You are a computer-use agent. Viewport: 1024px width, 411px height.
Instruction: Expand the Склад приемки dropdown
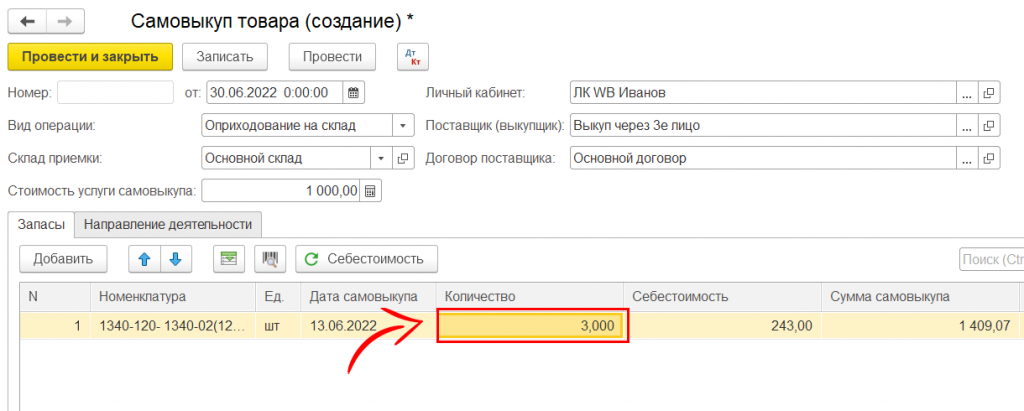click(x=381, y=158)
